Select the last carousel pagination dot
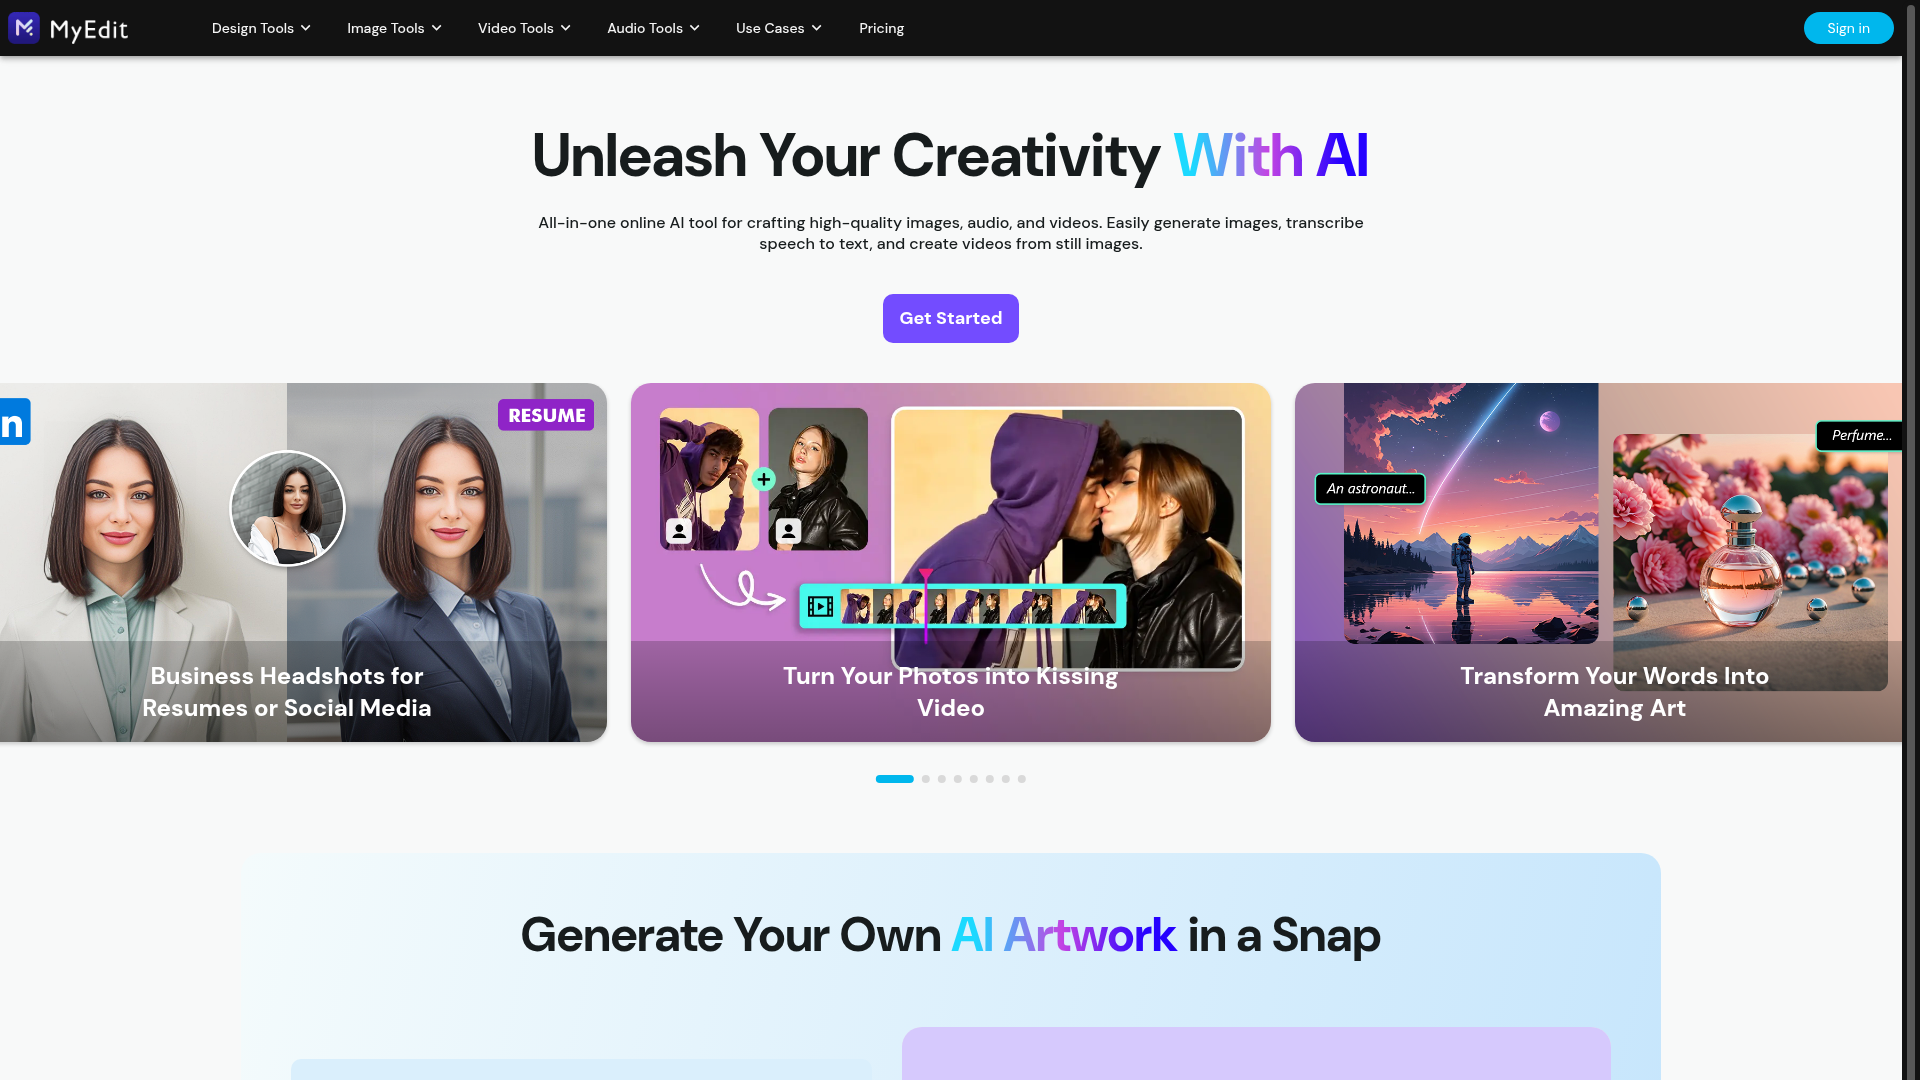Image resolution: width=1920 pixels, height=1080 pixels. [1022, 779]
